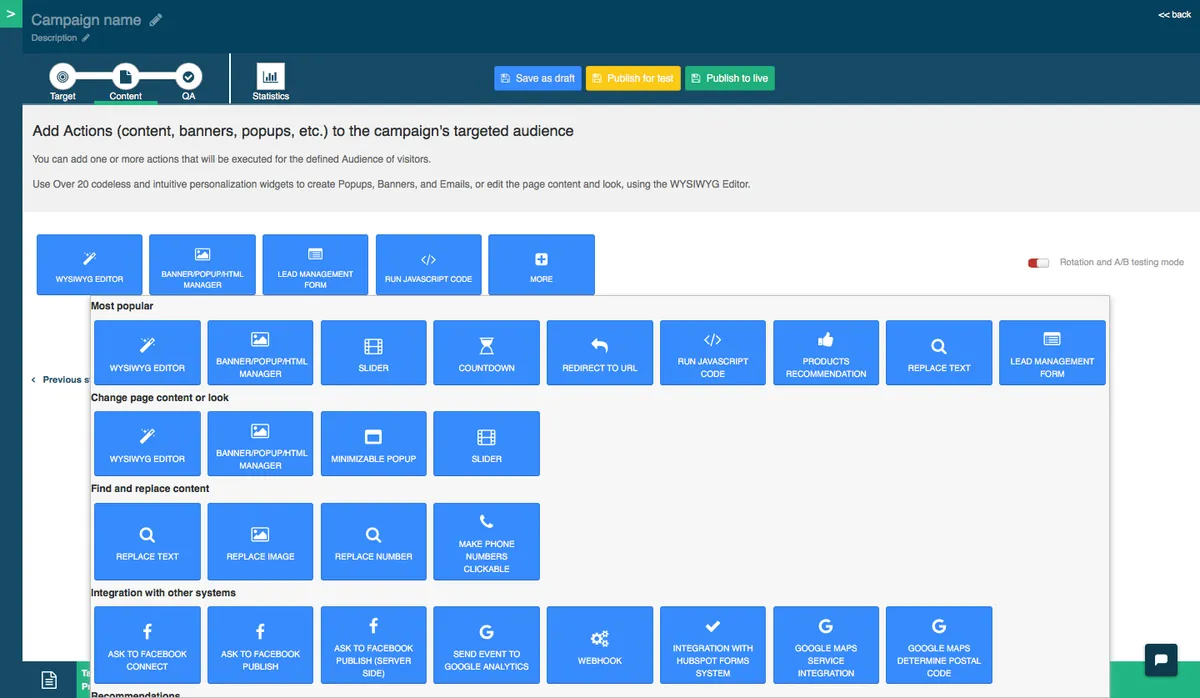
Task: Click Publish to live button
Action: coord(729,78)
